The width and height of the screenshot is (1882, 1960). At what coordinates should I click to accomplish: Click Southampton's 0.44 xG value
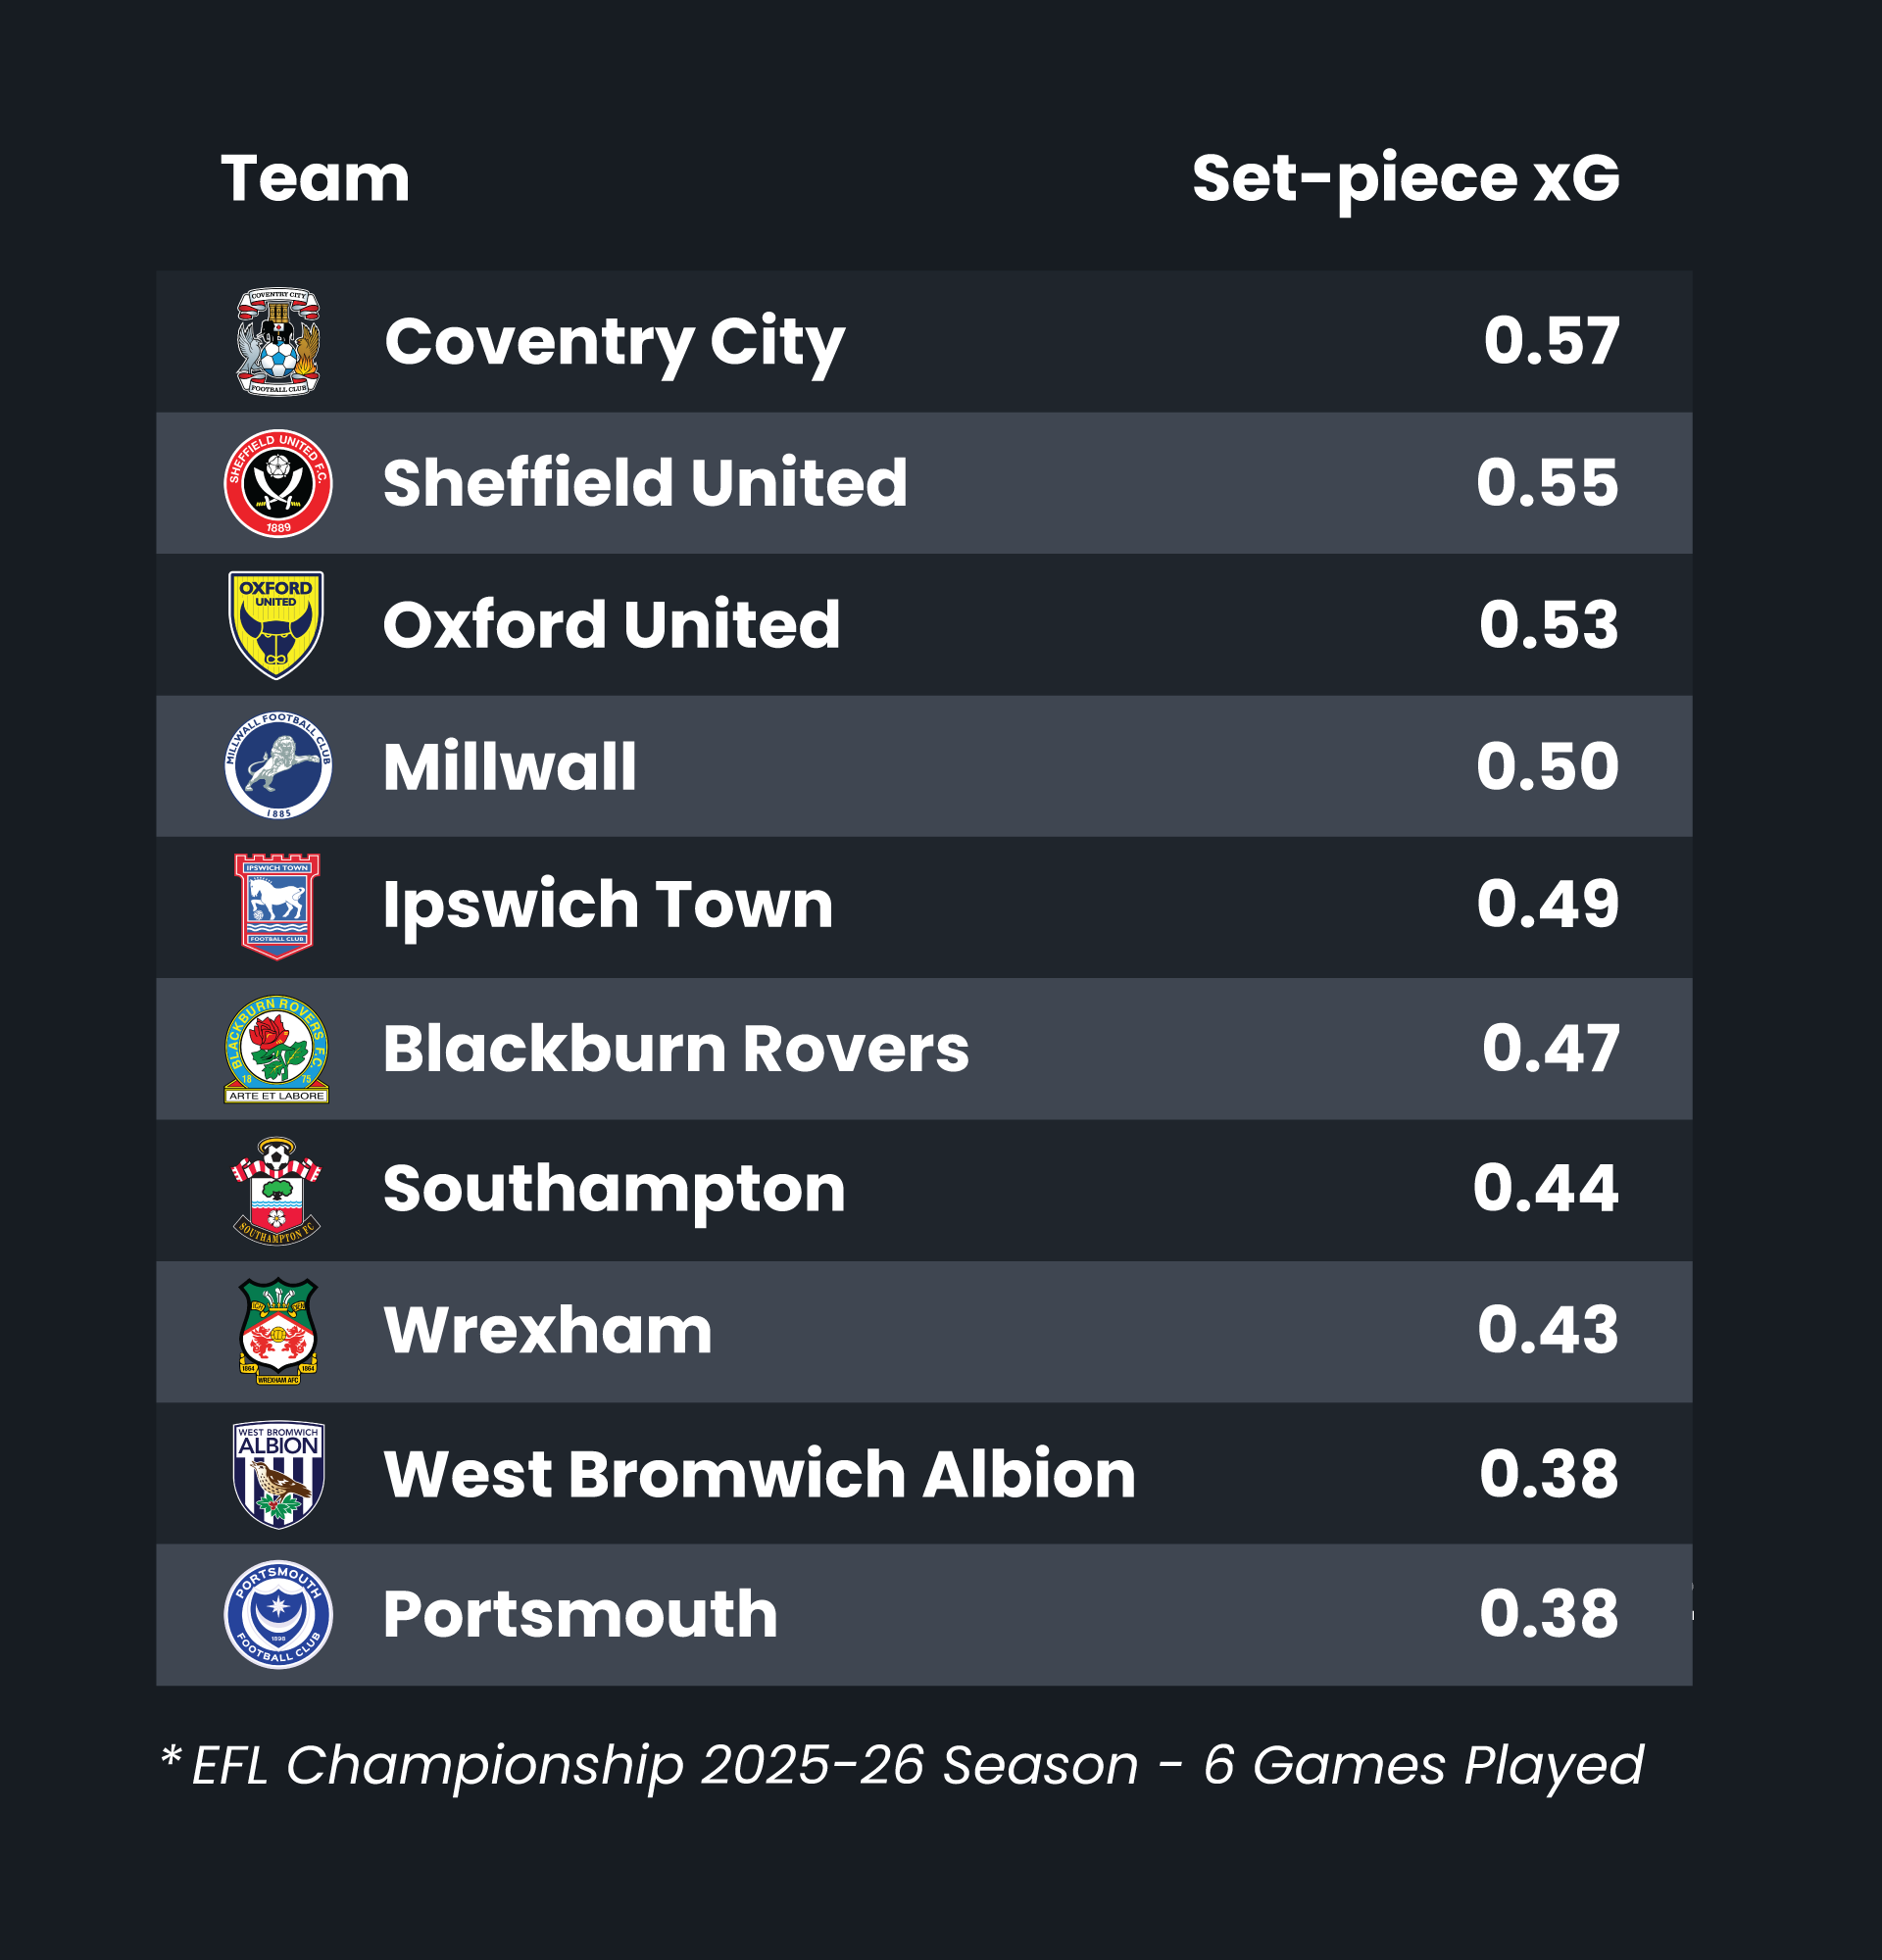(1545, 1189)
